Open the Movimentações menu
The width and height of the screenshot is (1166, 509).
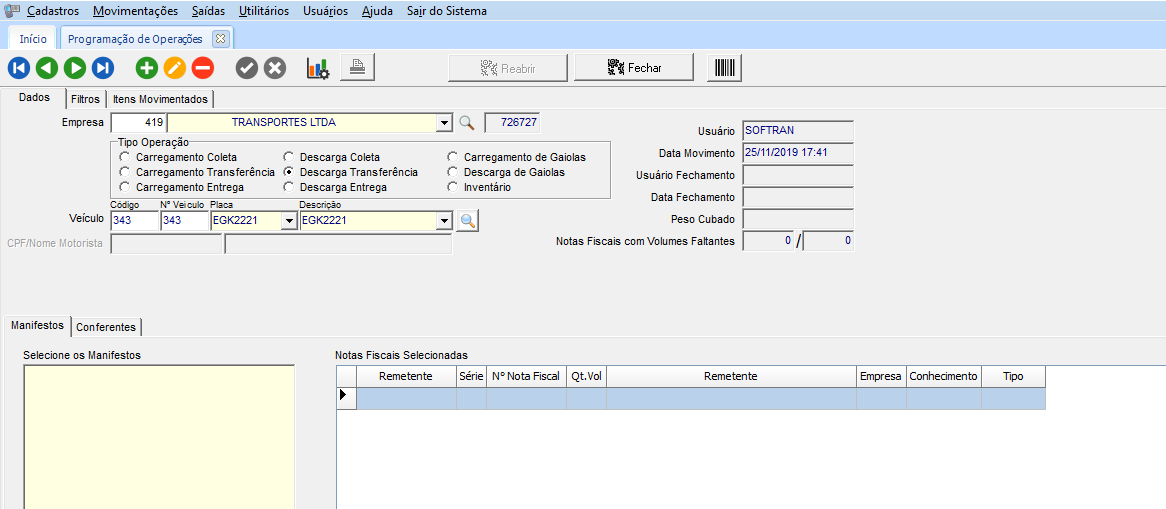pos(136,11)
